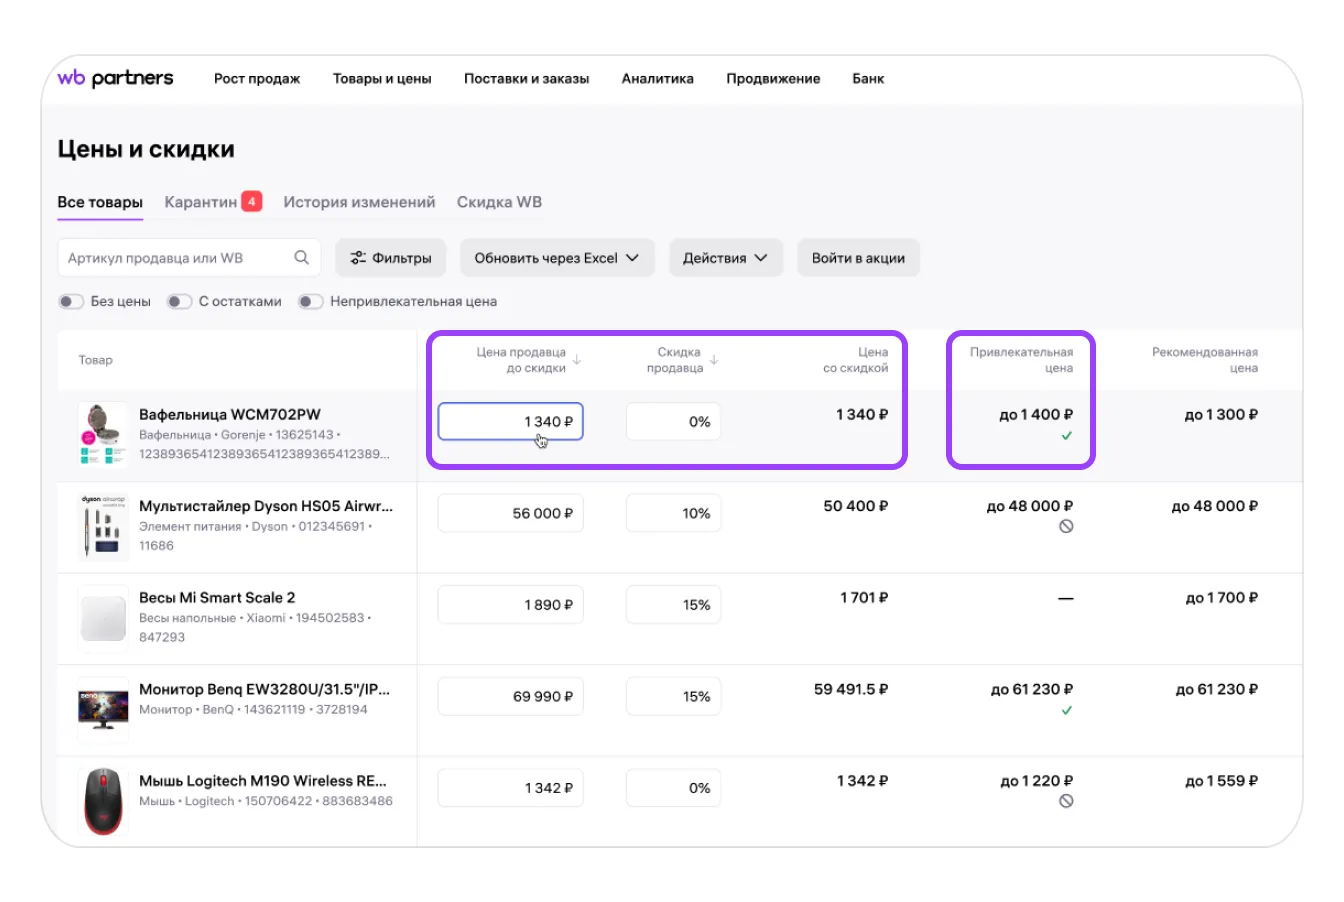Click the Войти в акции button
Screen dimensions: 1344x902
[858, 258]
